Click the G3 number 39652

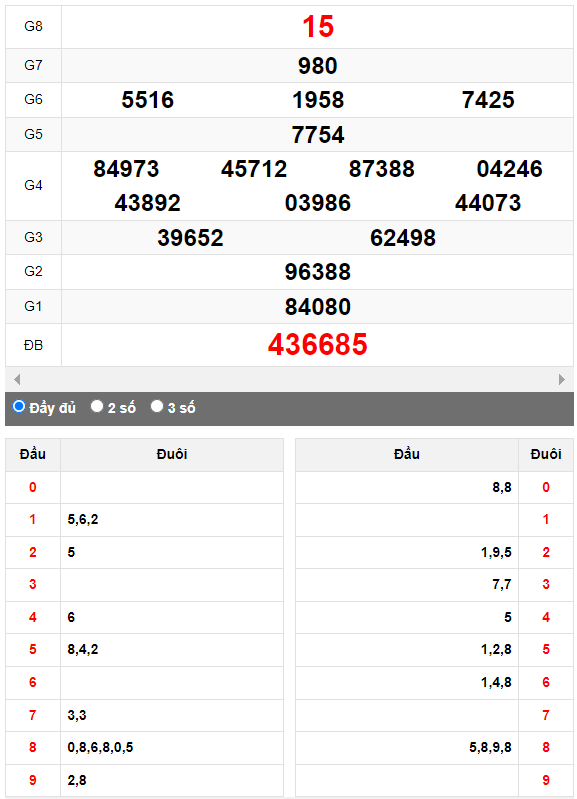(x=190, y=237)
